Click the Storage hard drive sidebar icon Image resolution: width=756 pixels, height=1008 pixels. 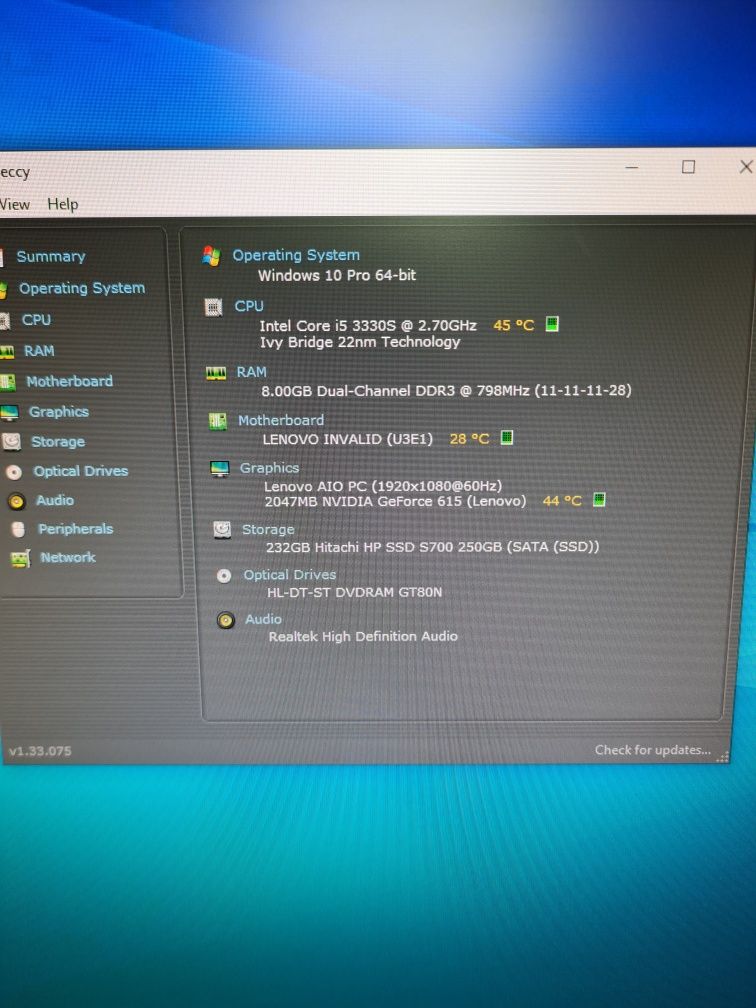12,442
